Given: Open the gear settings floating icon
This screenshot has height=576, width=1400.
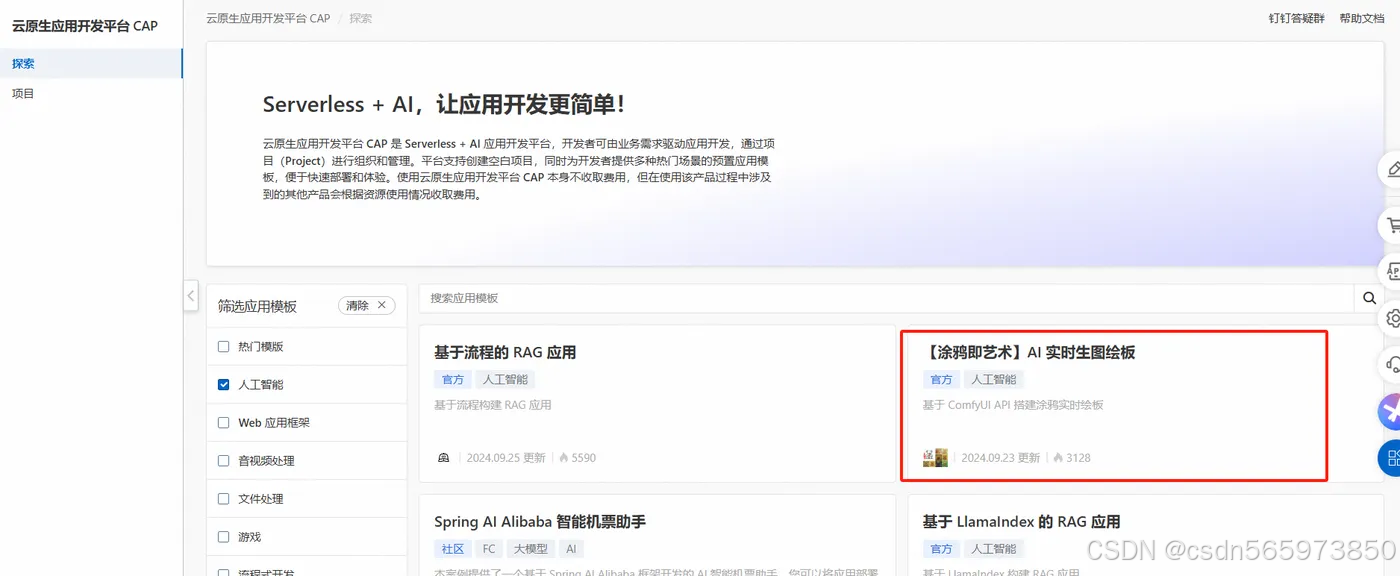Looking at the screenshot, I should 1392,319.
